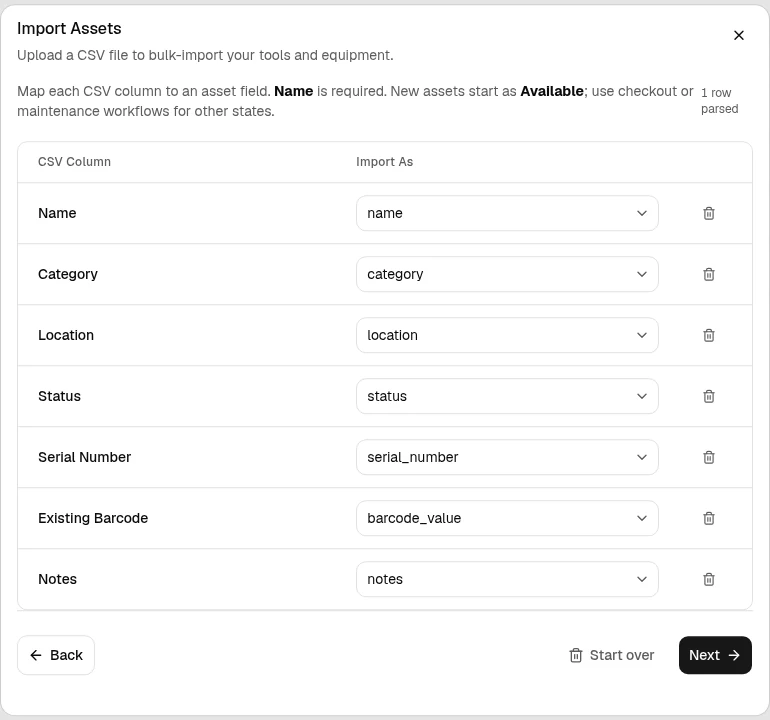The image size is (770, 720).
Task: Click the 'Category' CSV column label
Action: pyautogui.click(x=68, y=274)
